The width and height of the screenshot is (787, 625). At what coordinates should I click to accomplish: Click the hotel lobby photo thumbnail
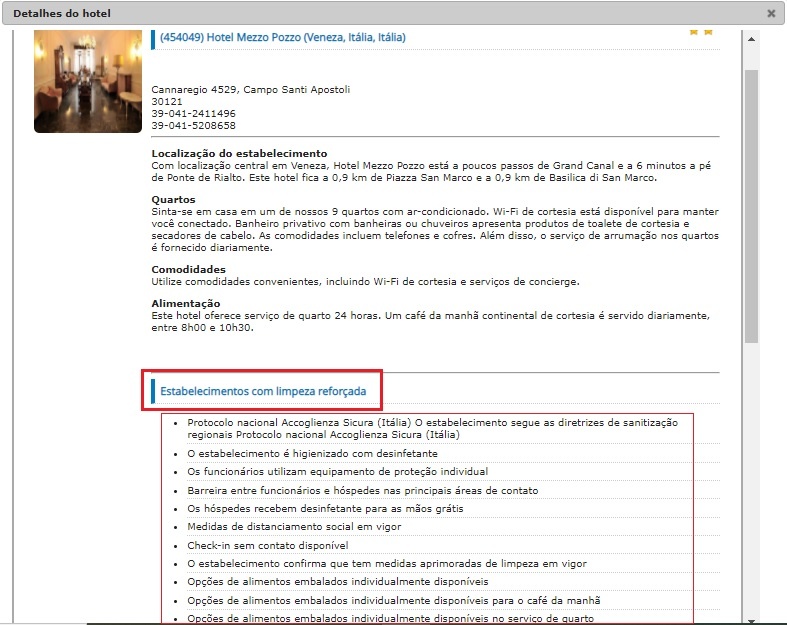click(88, 81)
